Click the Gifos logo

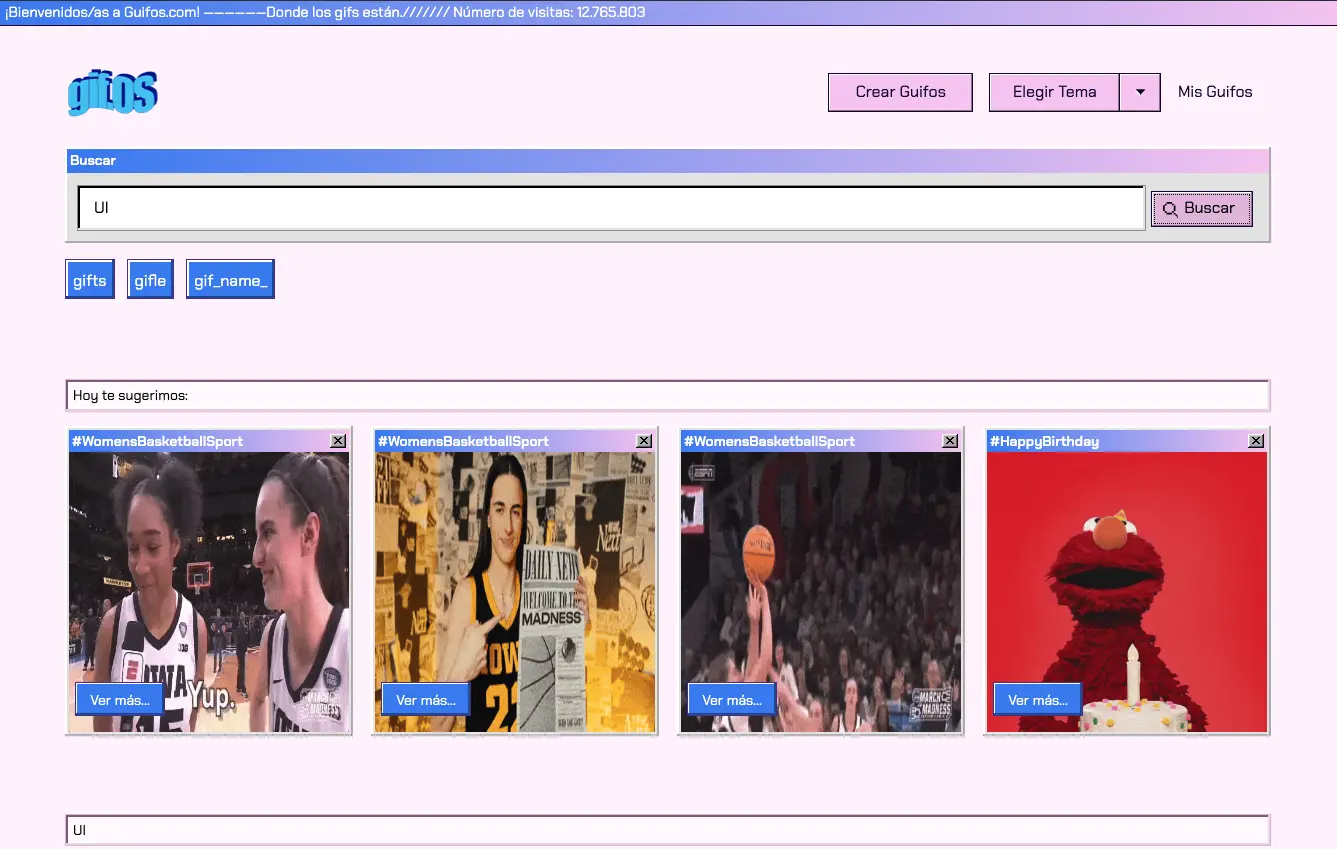113,92
